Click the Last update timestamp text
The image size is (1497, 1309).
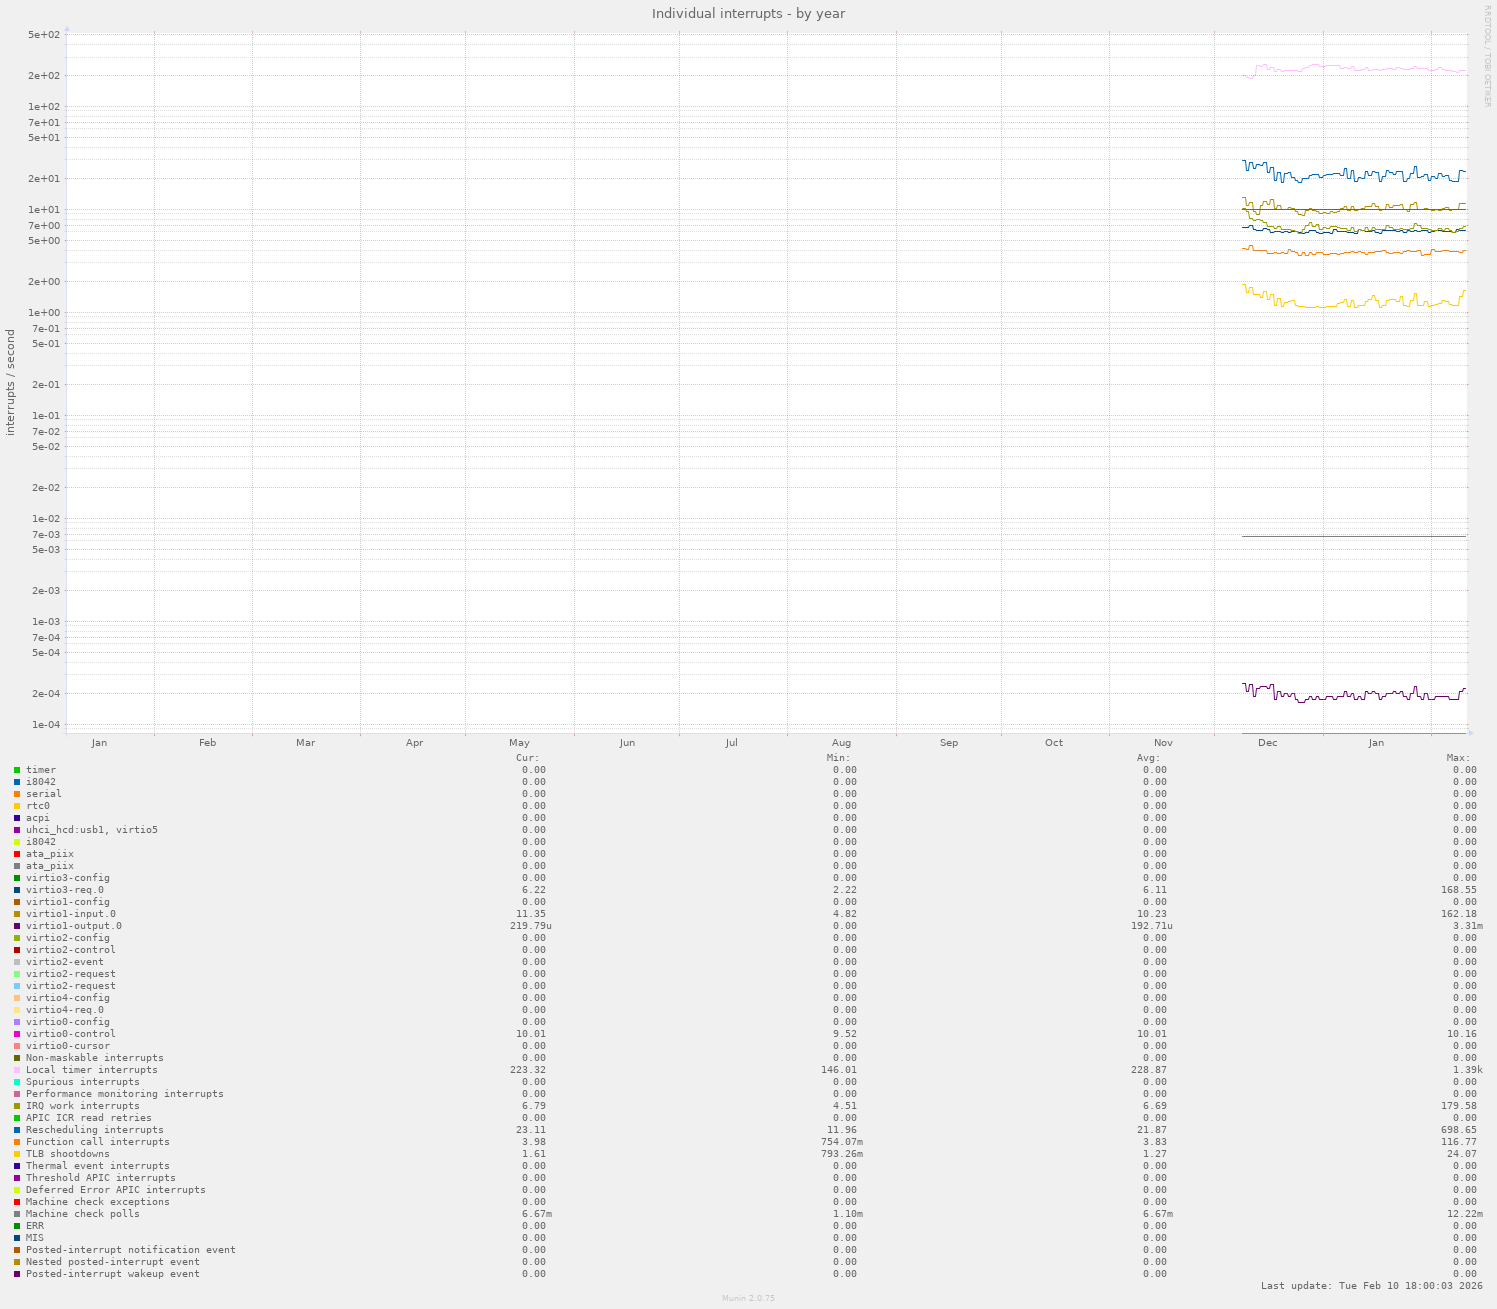pos(1371,1286)
